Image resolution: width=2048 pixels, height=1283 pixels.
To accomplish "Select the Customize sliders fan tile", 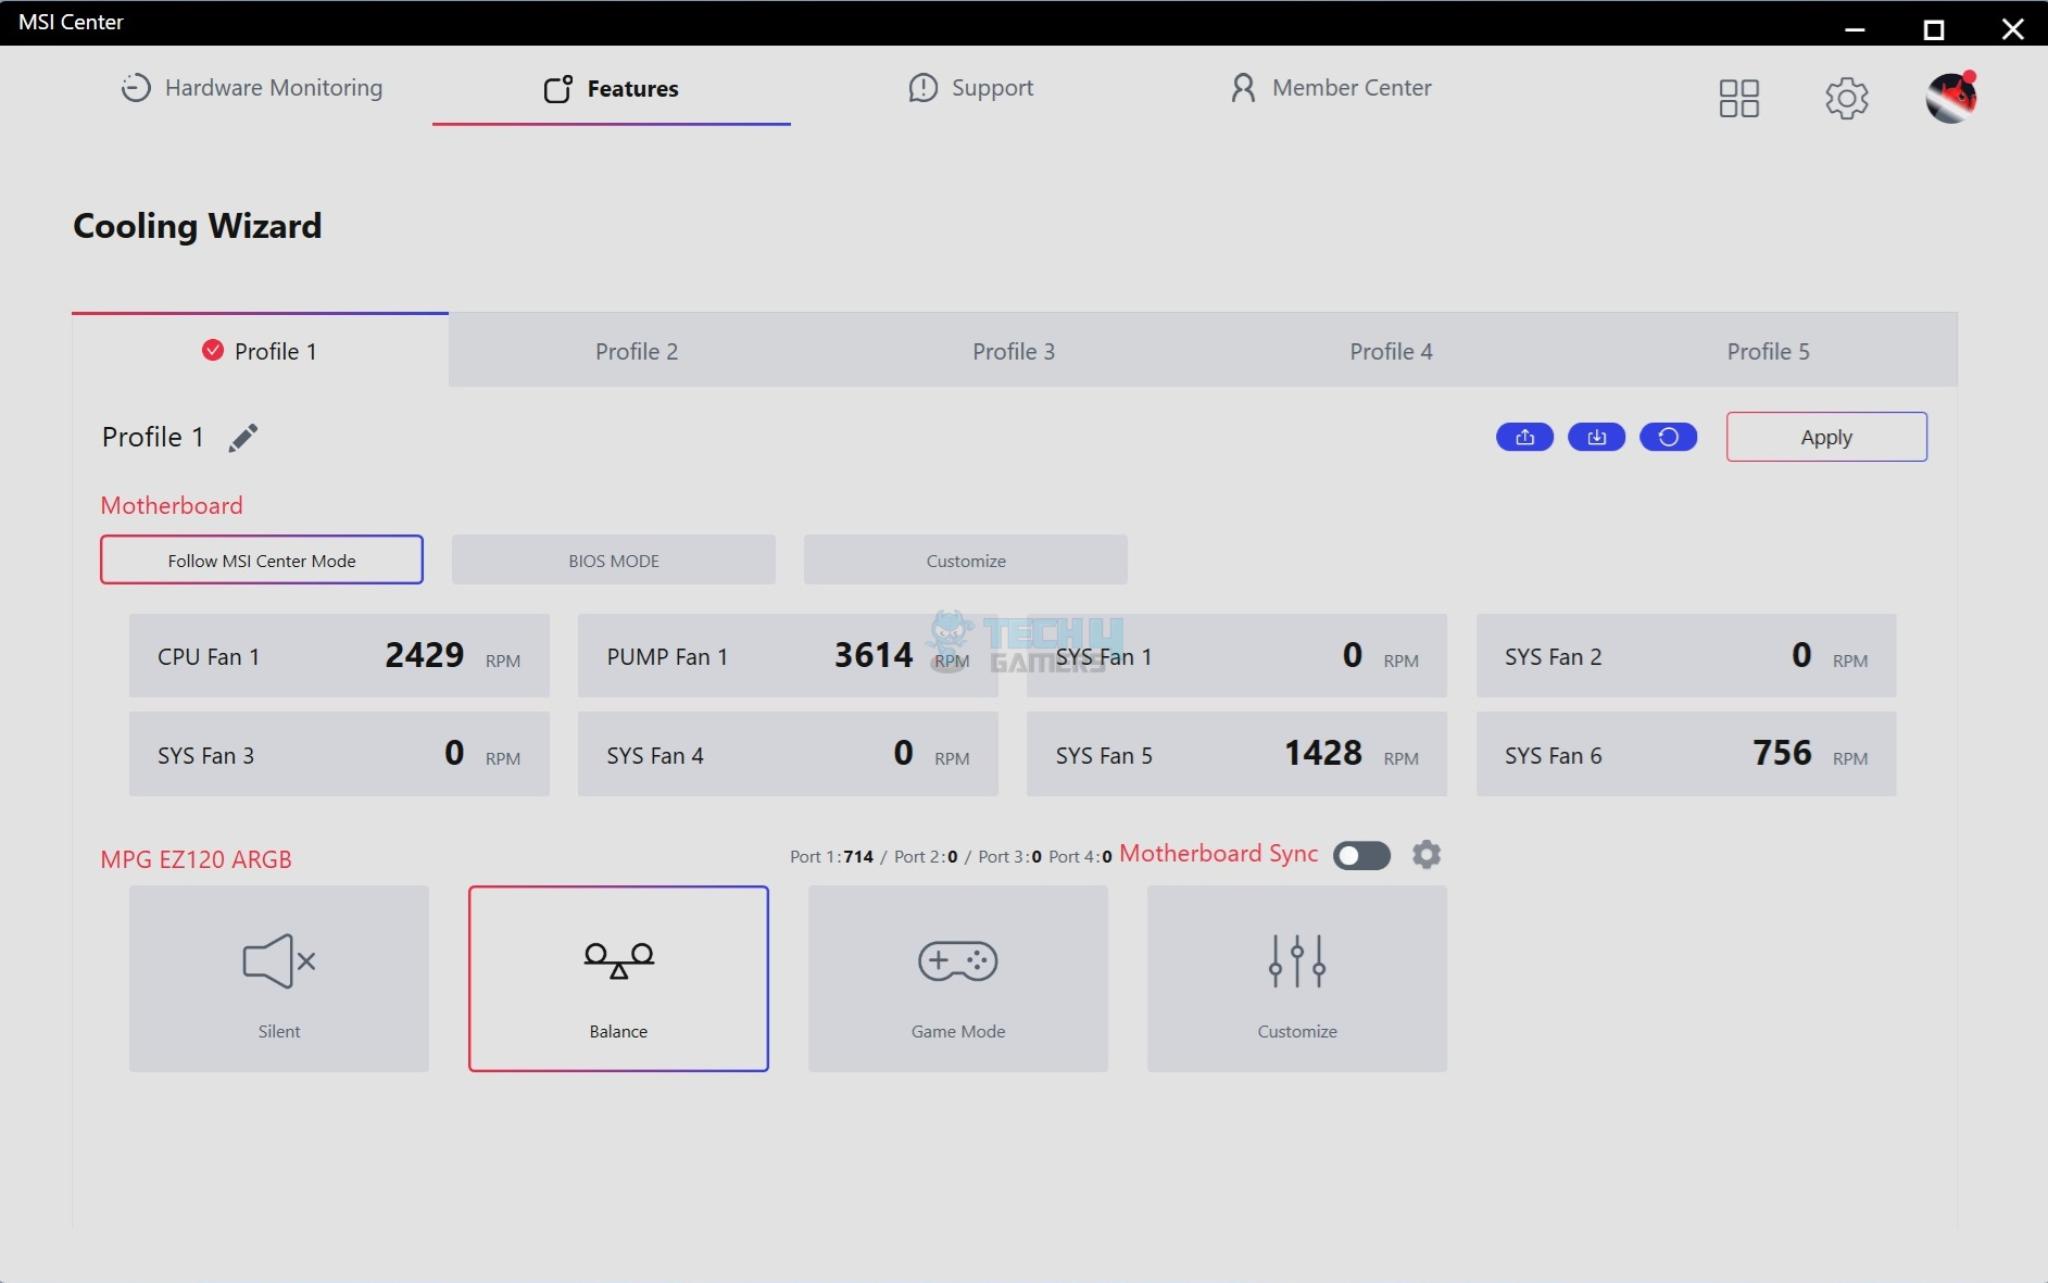I will pos(1296,978).
